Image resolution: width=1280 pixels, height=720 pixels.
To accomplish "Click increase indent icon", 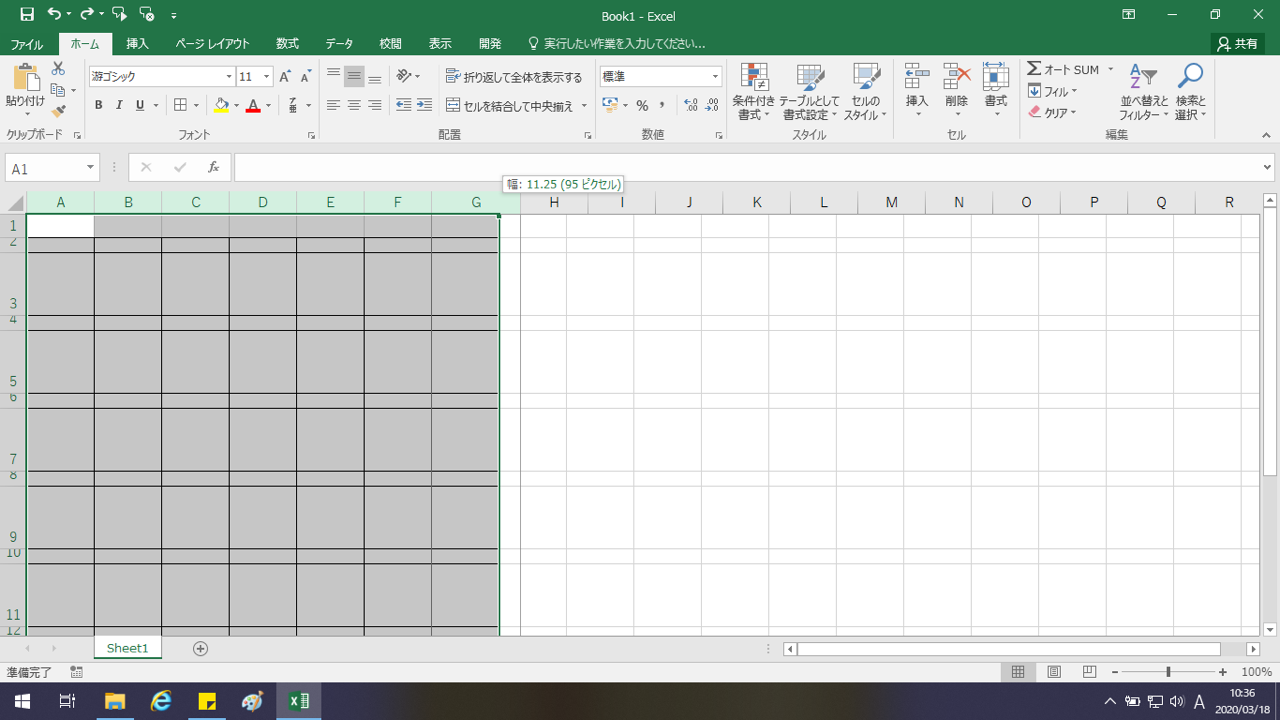I will pyautogui.click(x=424, y=105).
